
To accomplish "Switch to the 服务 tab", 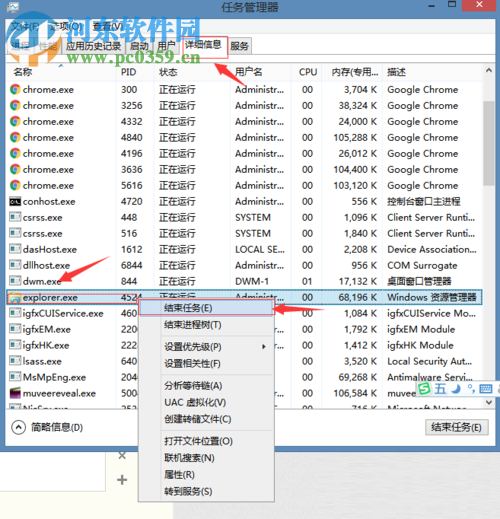I will coord(240,46).
